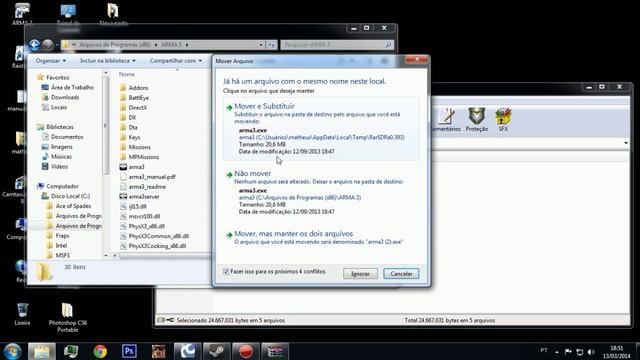Click the Forward arrow in Explorer window
The image size is (640, 360).
tap(48, 44)
